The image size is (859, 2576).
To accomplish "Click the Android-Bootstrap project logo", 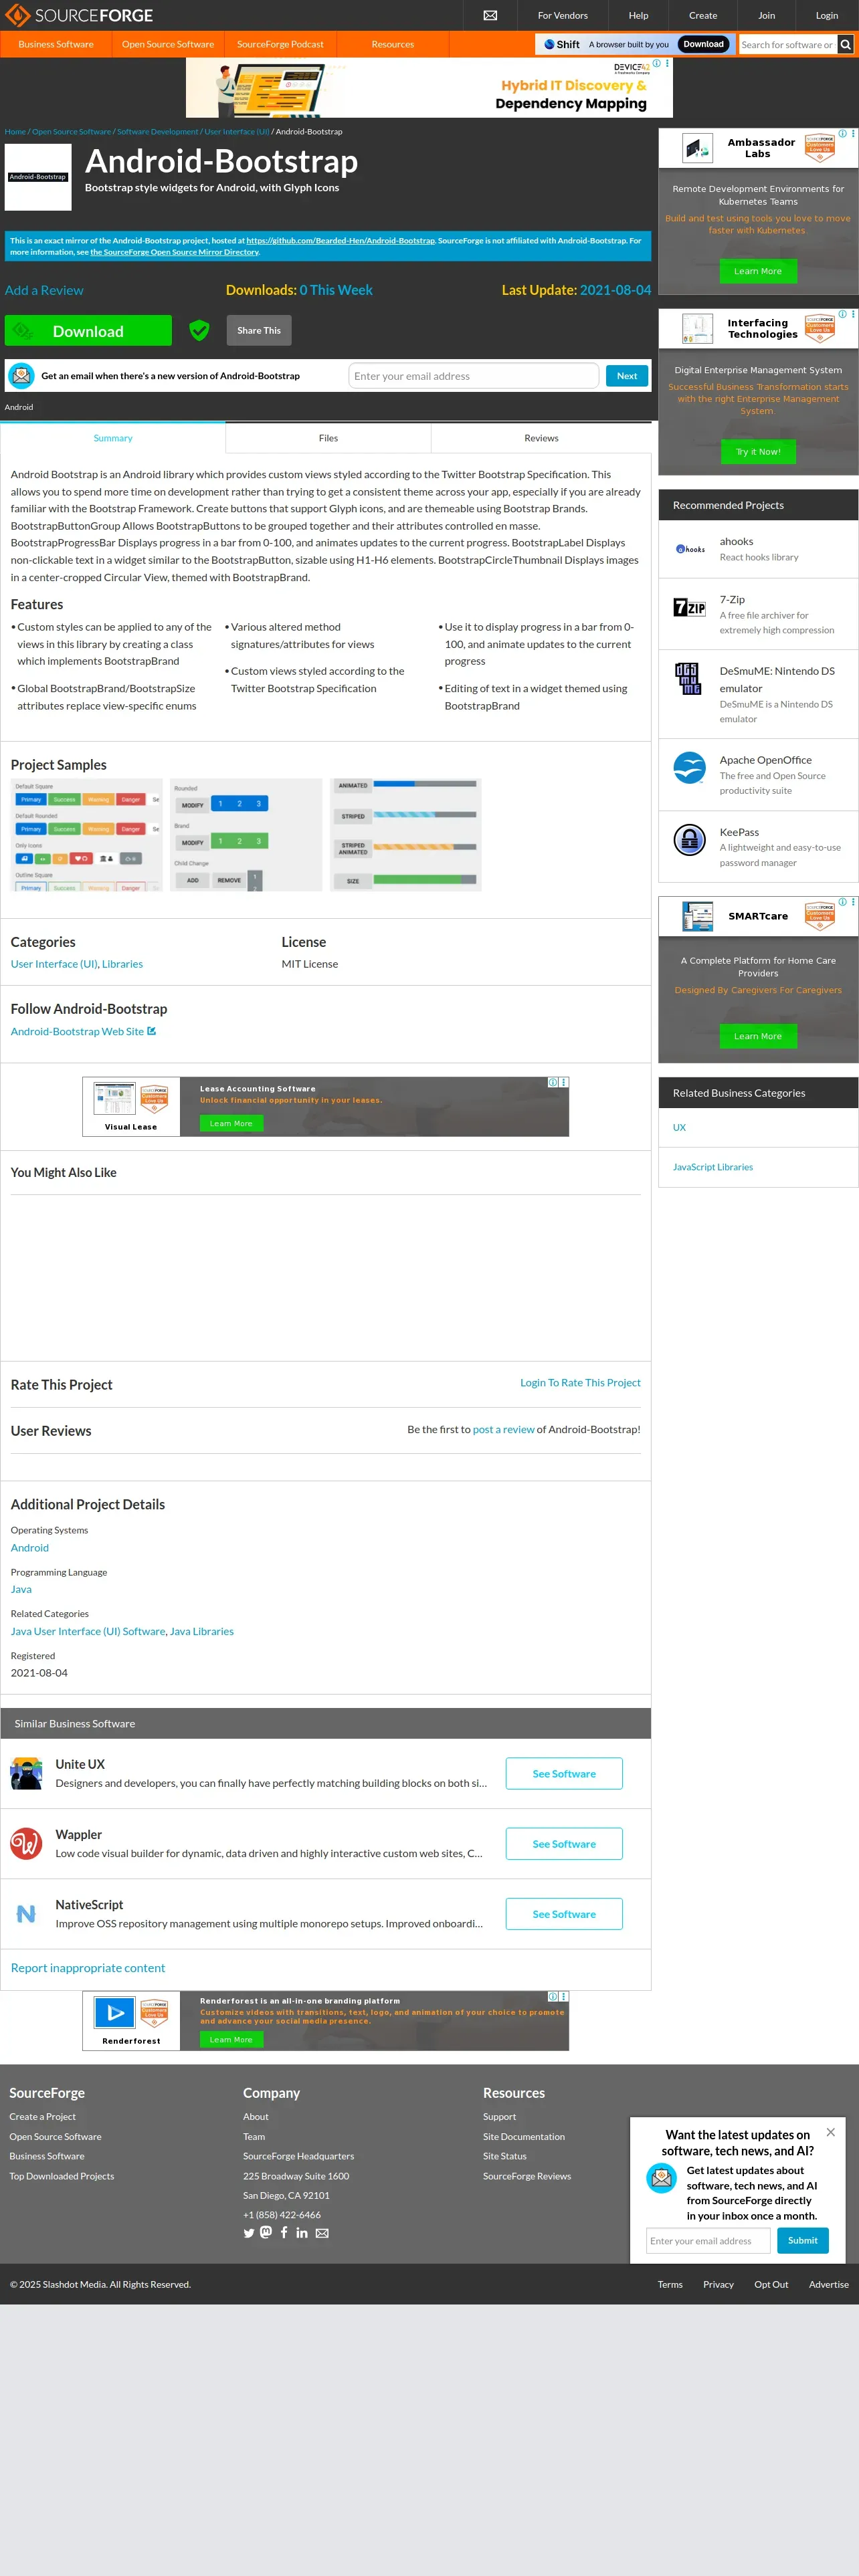I will point(38,177).
